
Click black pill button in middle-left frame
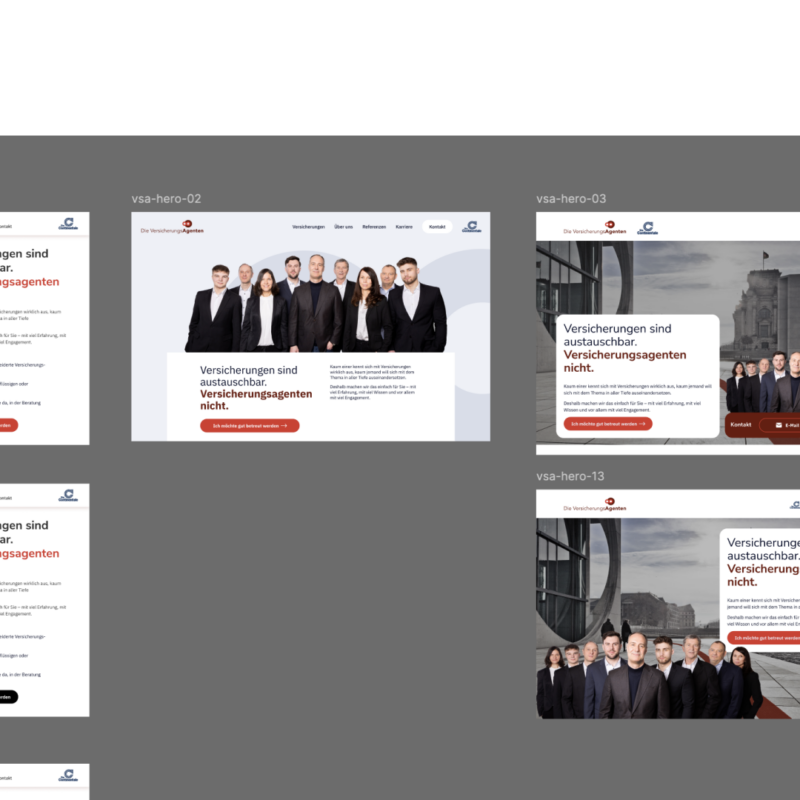(9, 697)
